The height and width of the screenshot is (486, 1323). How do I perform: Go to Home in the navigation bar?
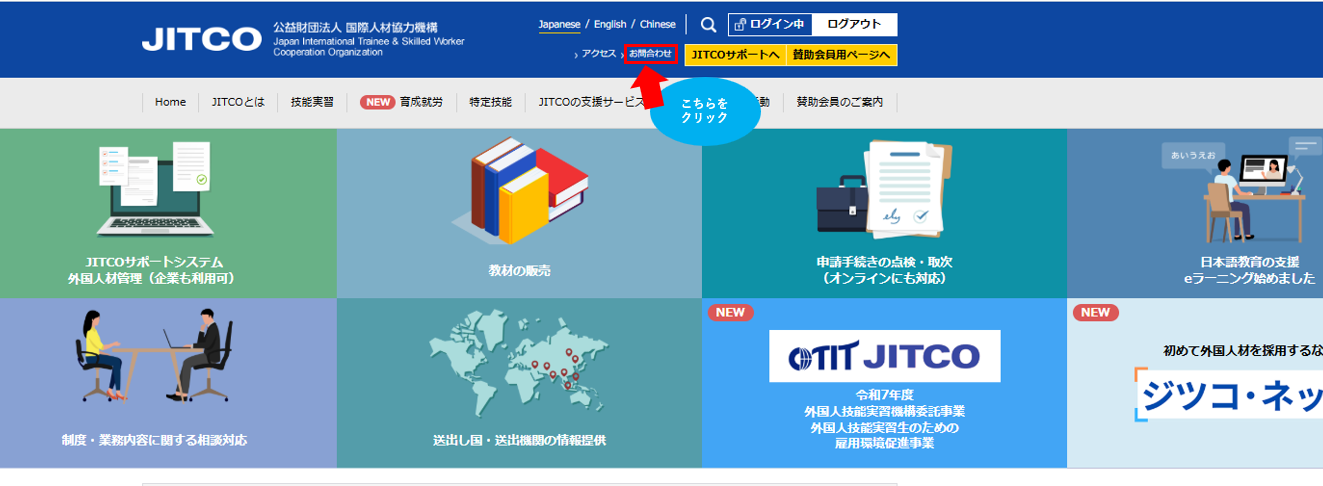170,102
